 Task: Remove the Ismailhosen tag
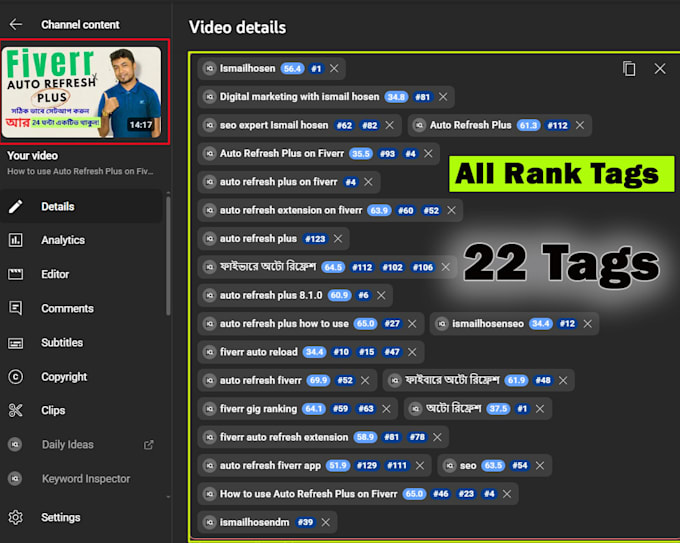tap(334, 69)
